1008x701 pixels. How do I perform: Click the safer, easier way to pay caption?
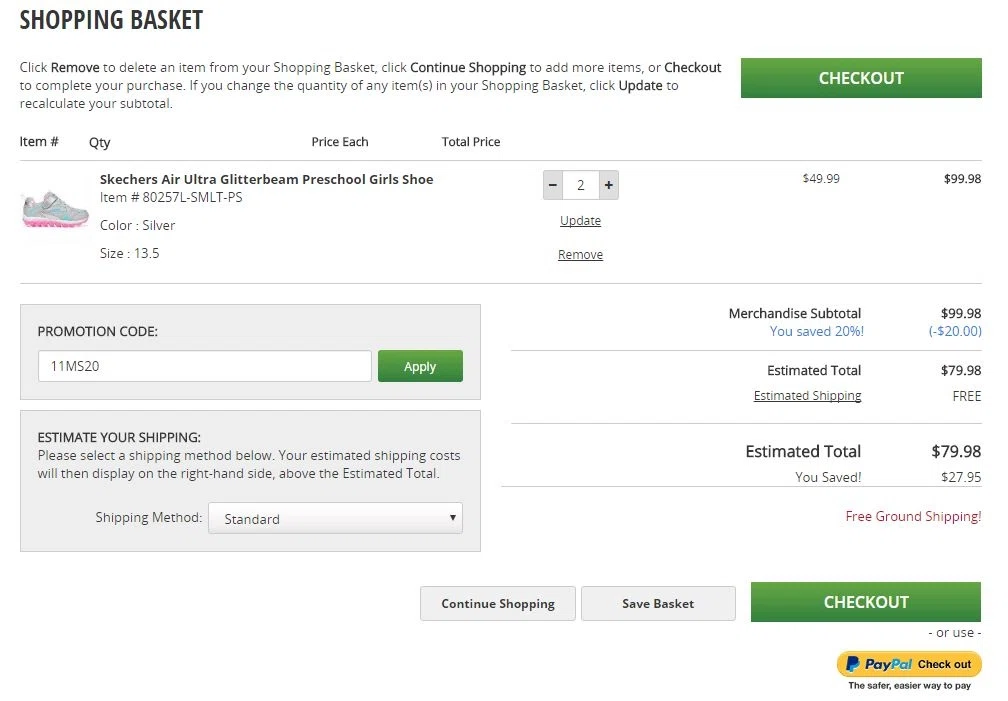909,686
